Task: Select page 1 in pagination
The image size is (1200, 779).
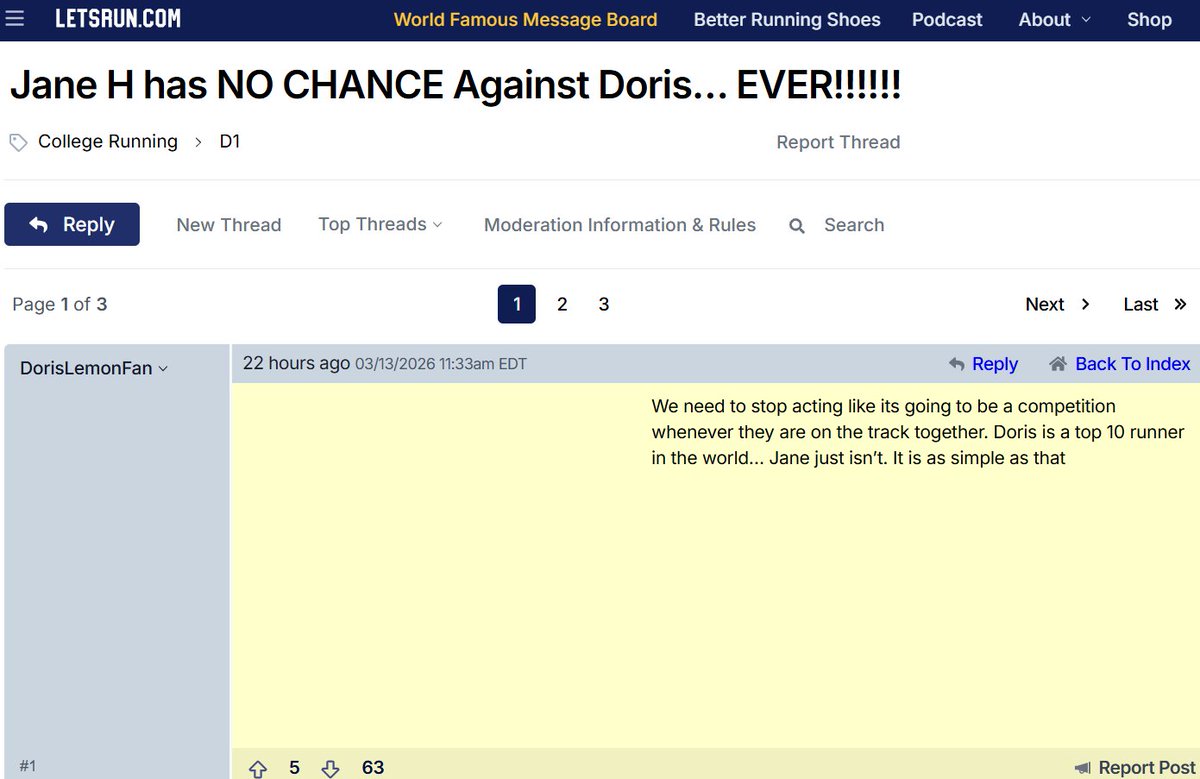Action: coord(517,304)
